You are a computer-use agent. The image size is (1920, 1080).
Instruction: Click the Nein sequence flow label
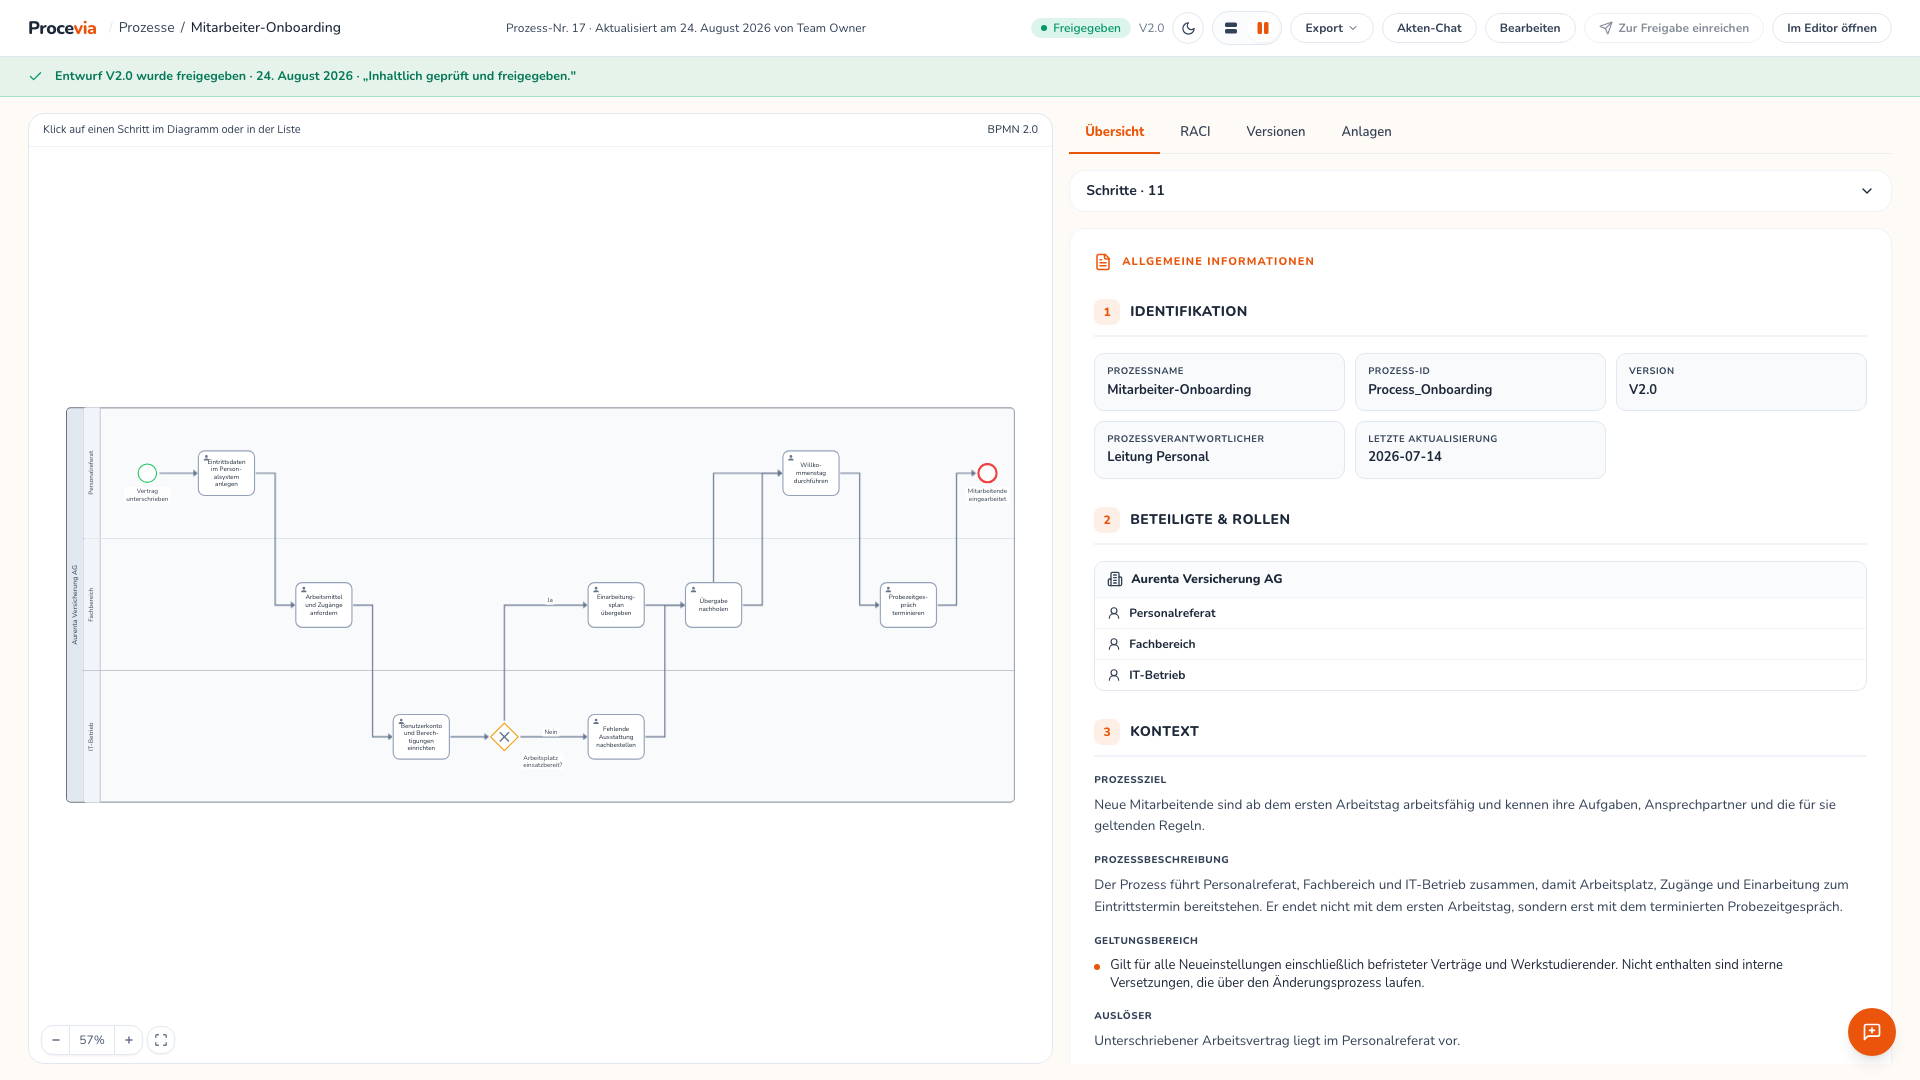(x=551, y=732)
